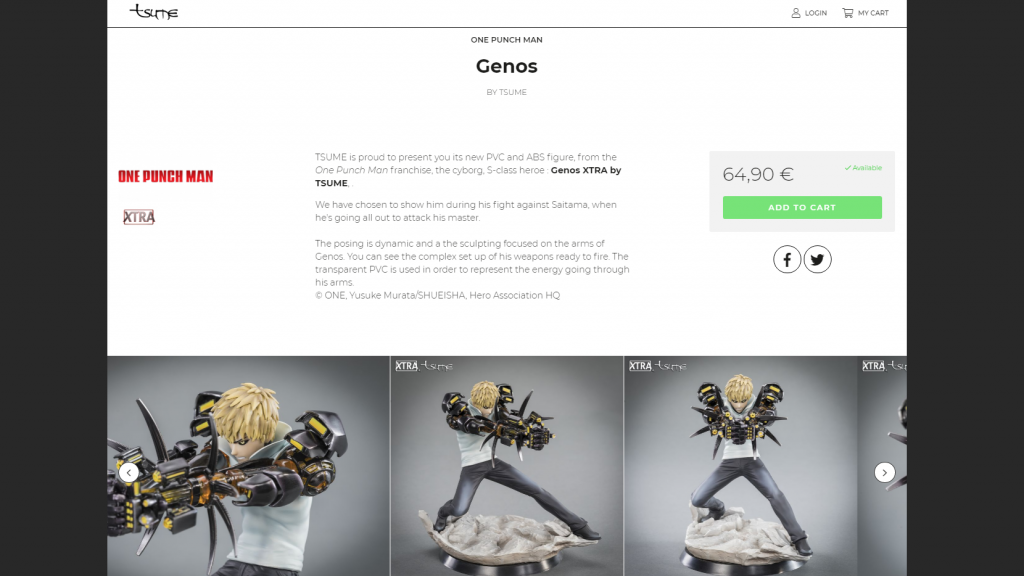Open the front-facing Genos figure photo
Image resolution: width=1024 pixels, height=576 pixels.
[x=741, y=466]
